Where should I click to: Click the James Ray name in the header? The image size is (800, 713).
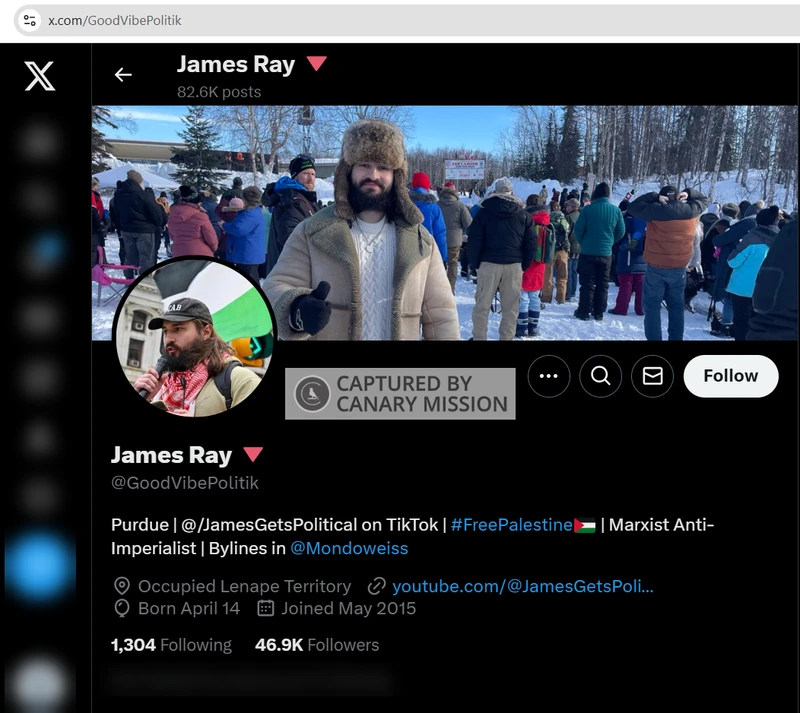[236, 65]
